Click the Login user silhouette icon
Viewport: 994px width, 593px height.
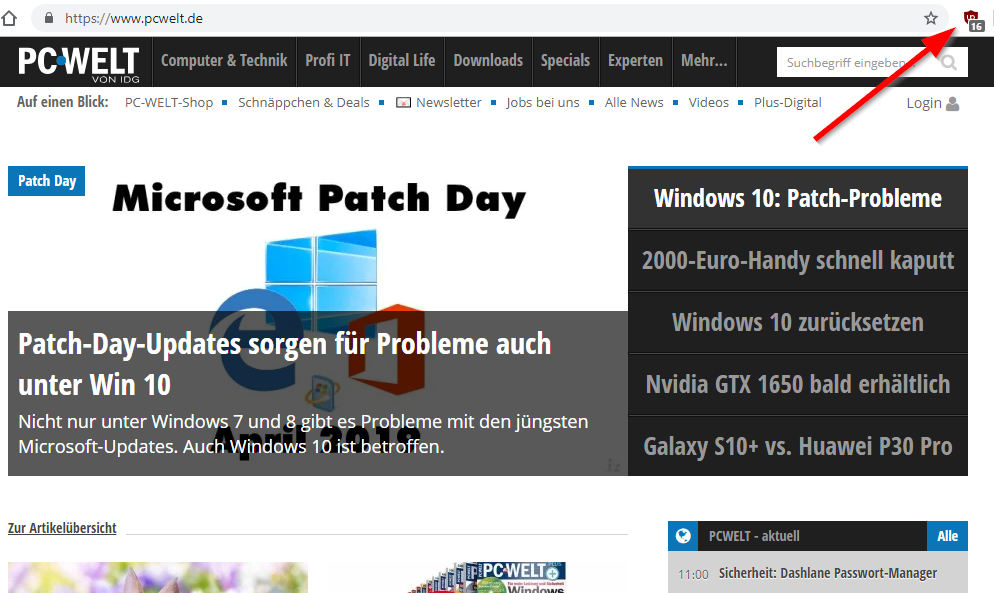(x=952, y=103)
